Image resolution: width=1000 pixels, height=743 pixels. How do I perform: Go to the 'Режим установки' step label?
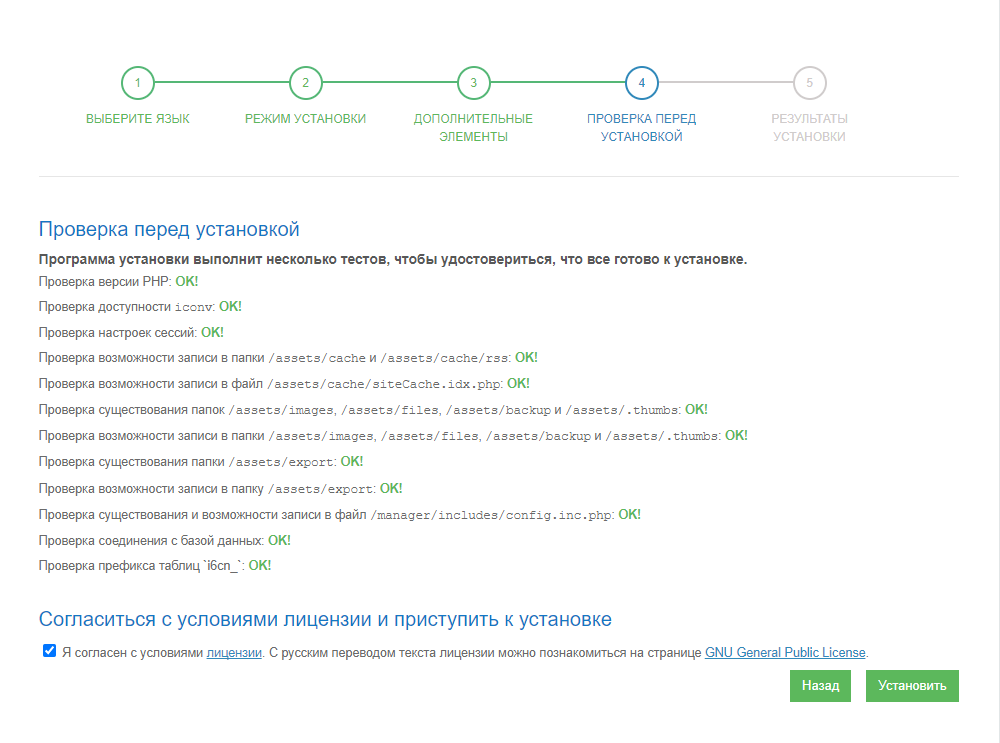point(306,119)
